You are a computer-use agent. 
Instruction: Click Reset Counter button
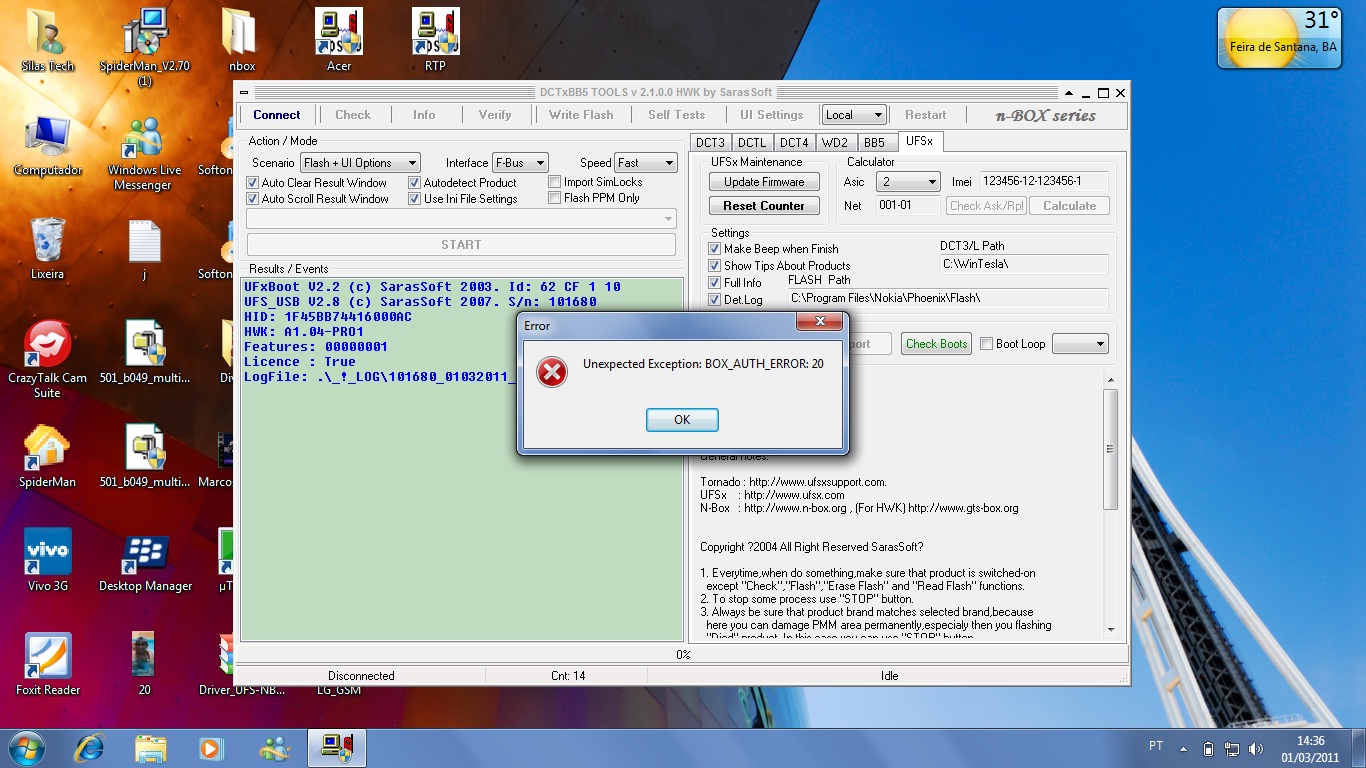tap(764, 206)
